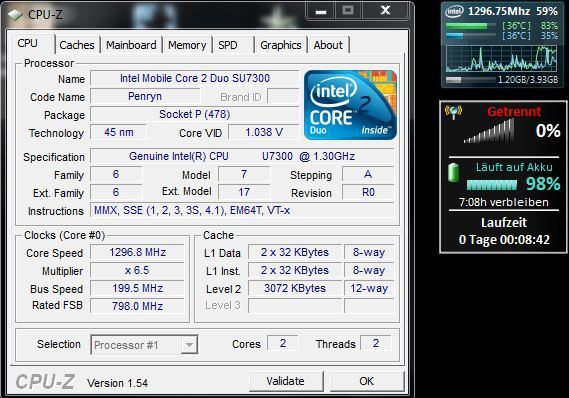Click the Core VID value 1.038 V
569x398 pixels.
(x=264, y=132)
